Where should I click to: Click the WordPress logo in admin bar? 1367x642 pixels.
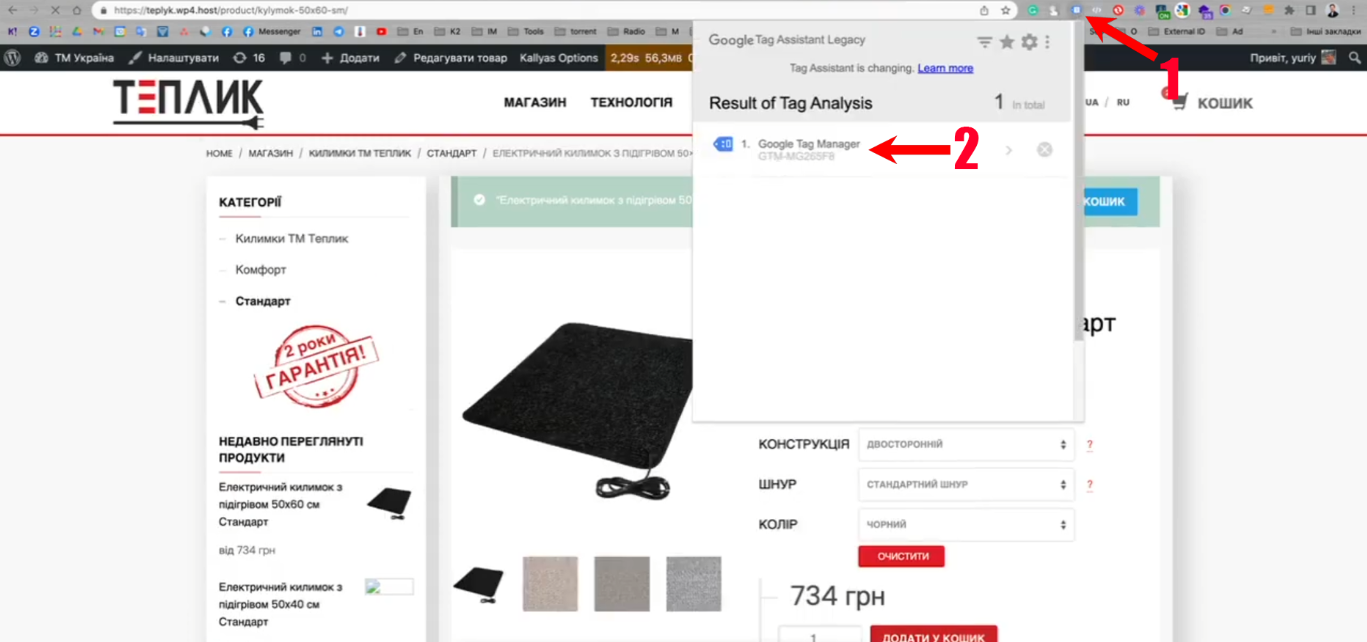point(13,58)
